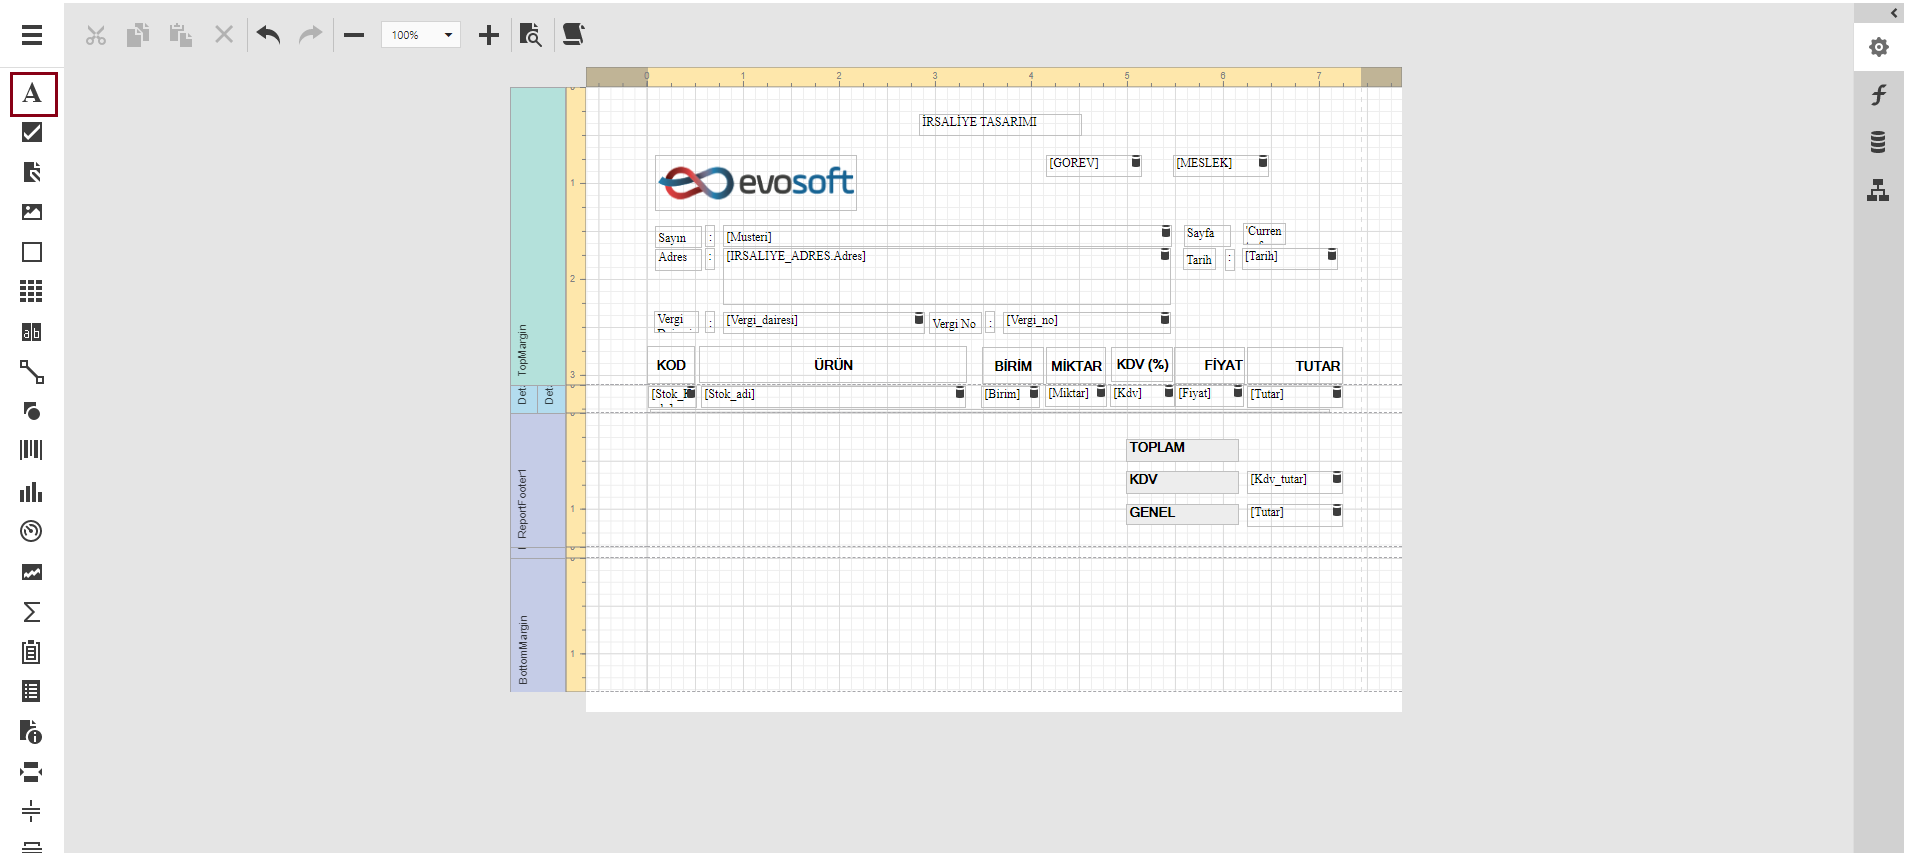
Task: Open the Report Explorer hierarchy tab
Action: pyautogui.click(x=1879, y=190)
